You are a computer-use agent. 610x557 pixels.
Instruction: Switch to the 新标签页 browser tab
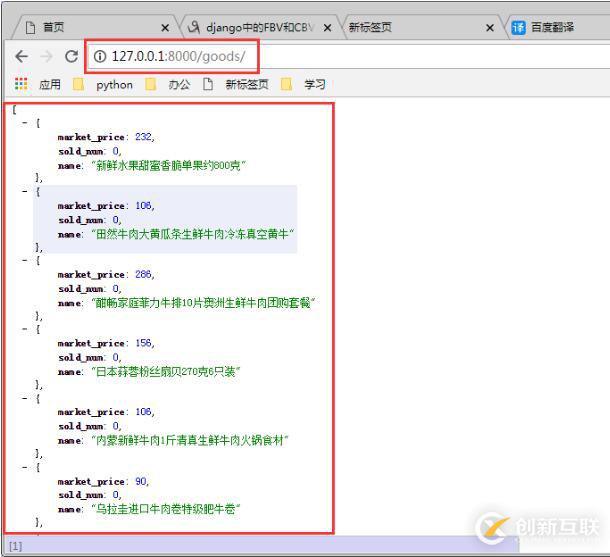pos(422,28)
